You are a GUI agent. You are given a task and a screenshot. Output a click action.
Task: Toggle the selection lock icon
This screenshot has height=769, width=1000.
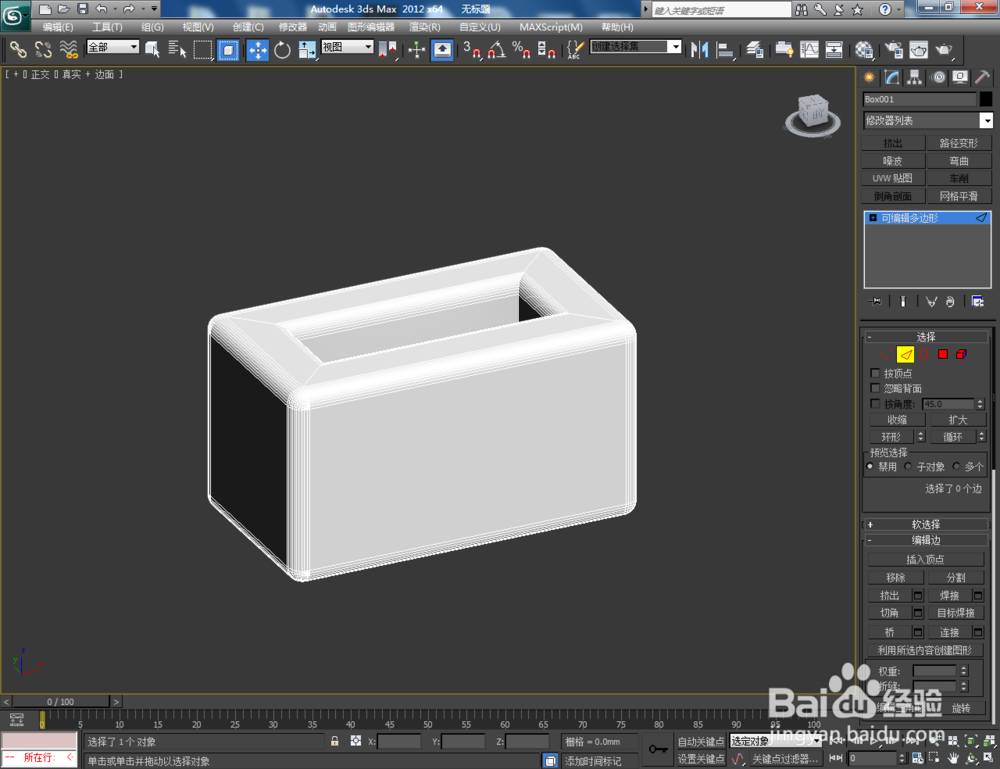pos(334,741)
